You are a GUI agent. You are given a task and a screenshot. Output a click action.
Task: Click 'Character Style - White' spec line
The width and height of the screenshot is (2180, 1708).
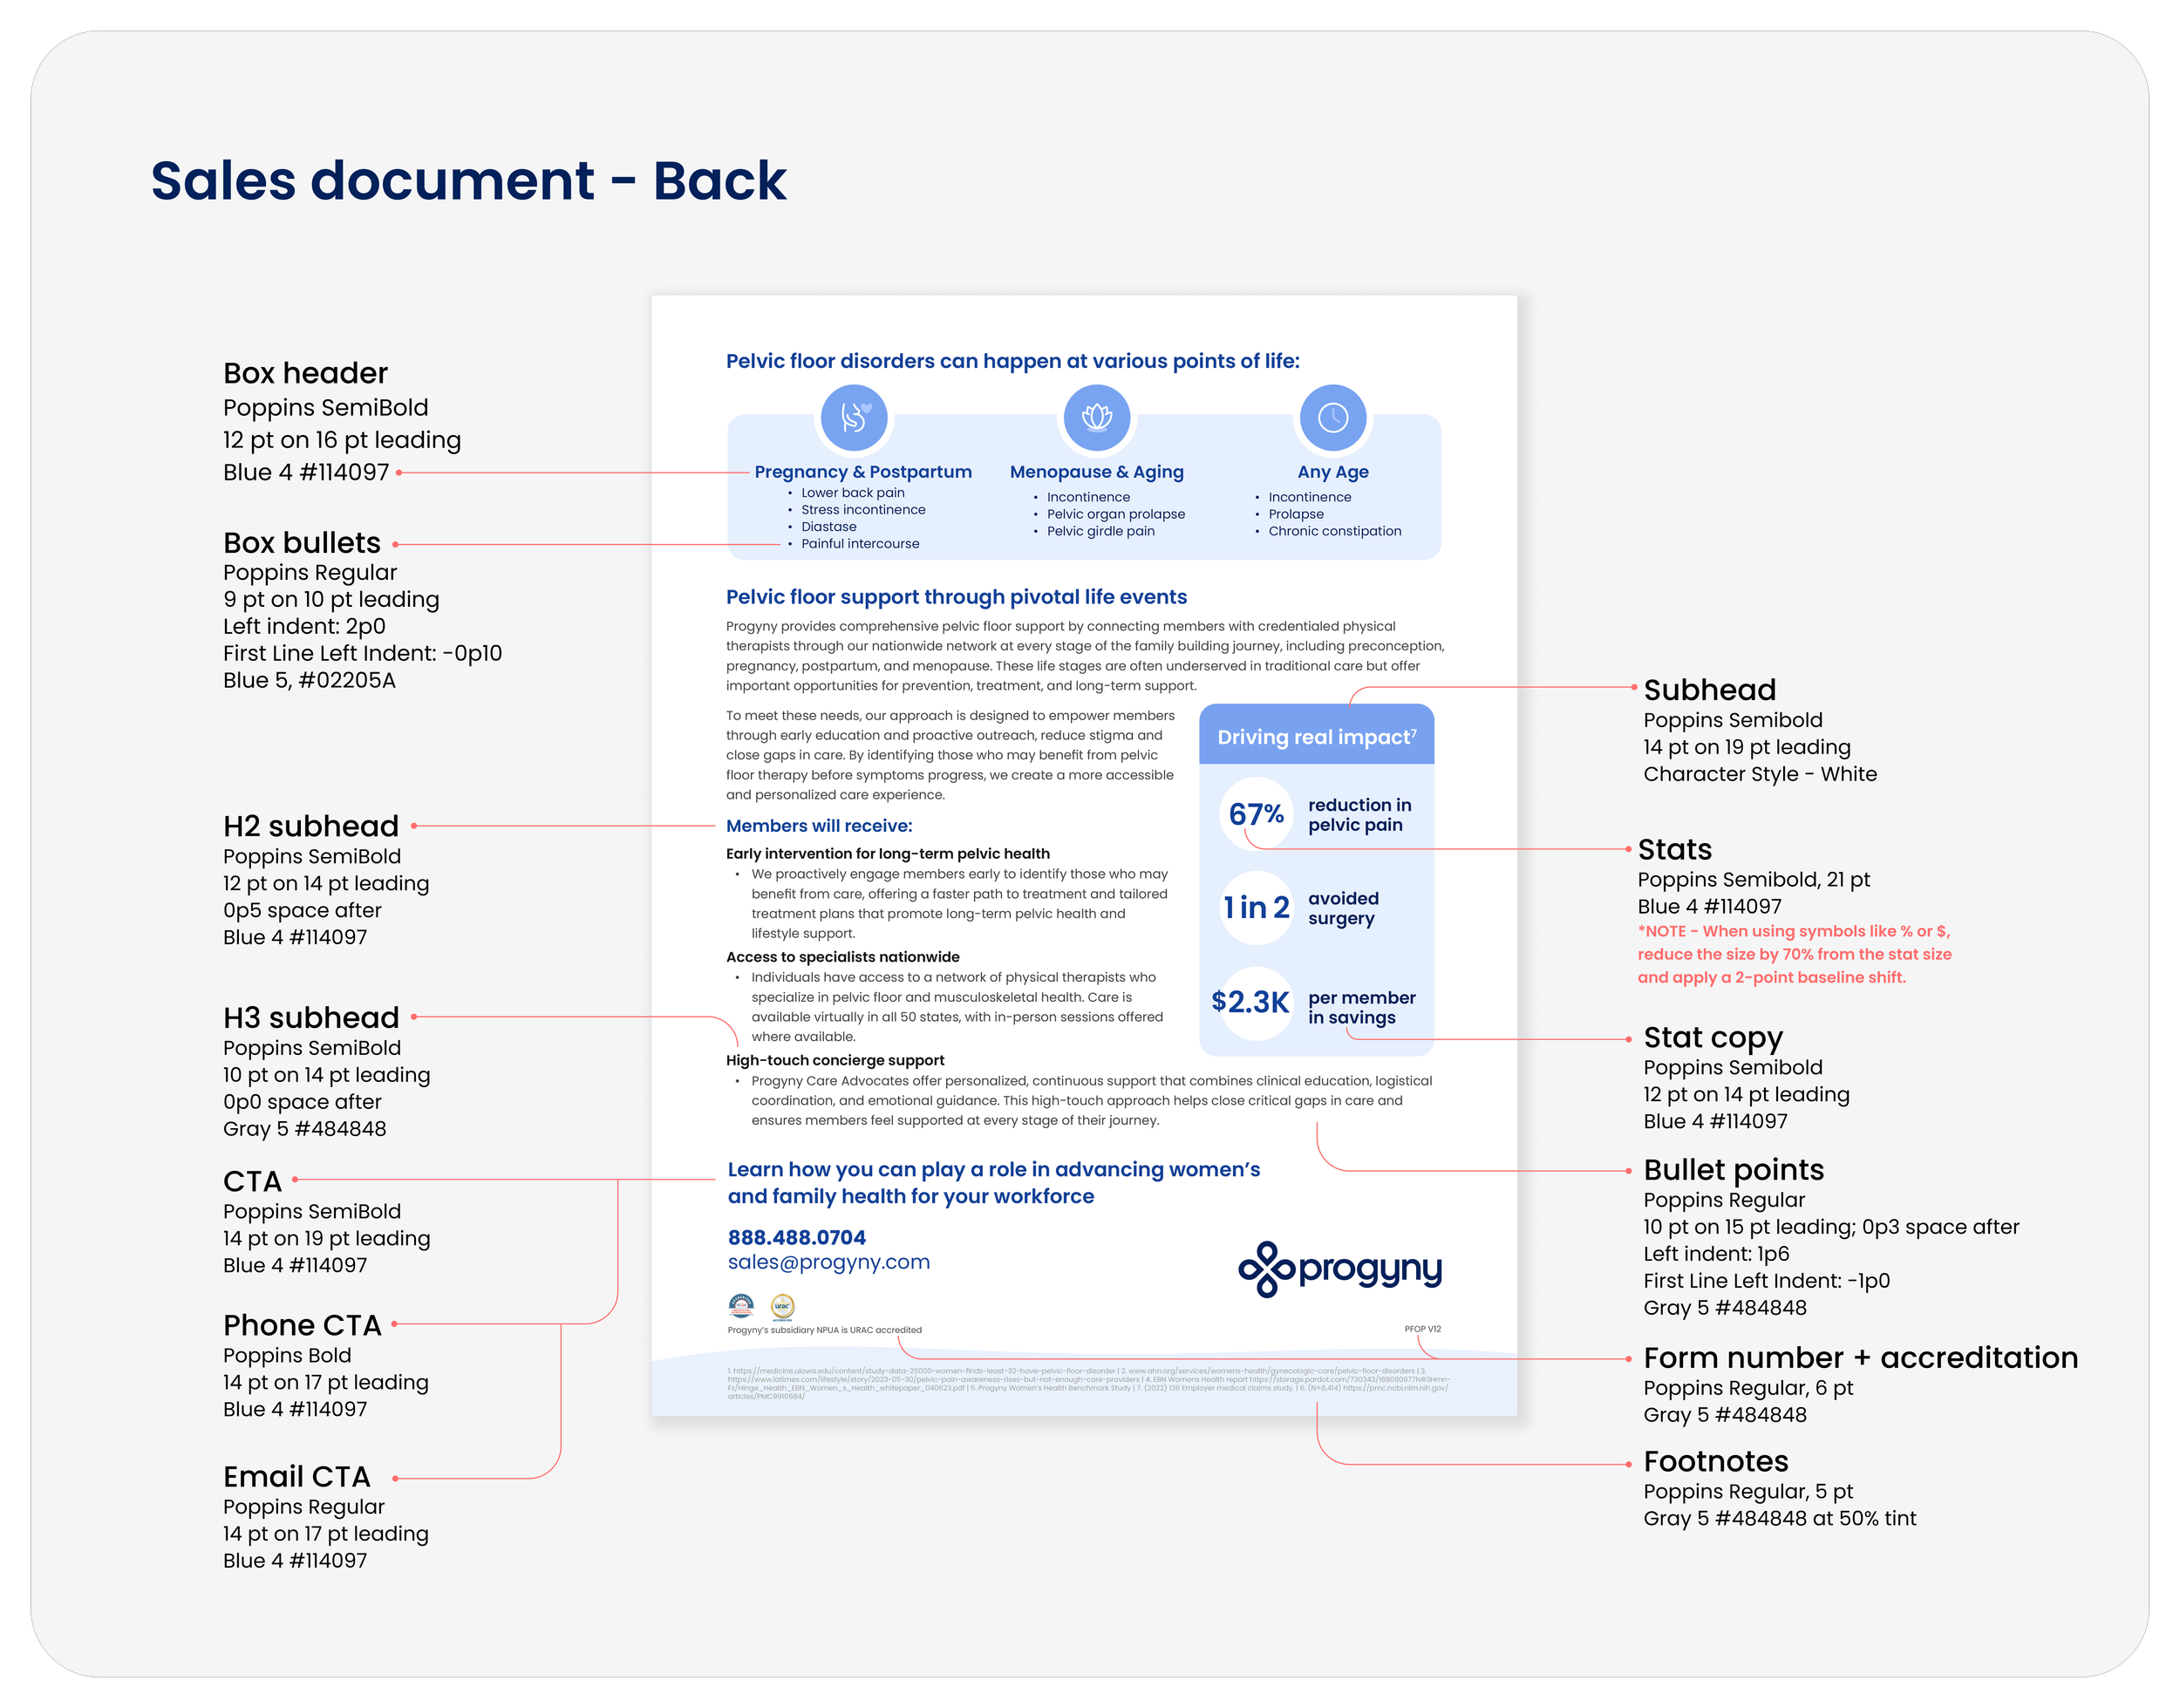tap(1759, 774)
